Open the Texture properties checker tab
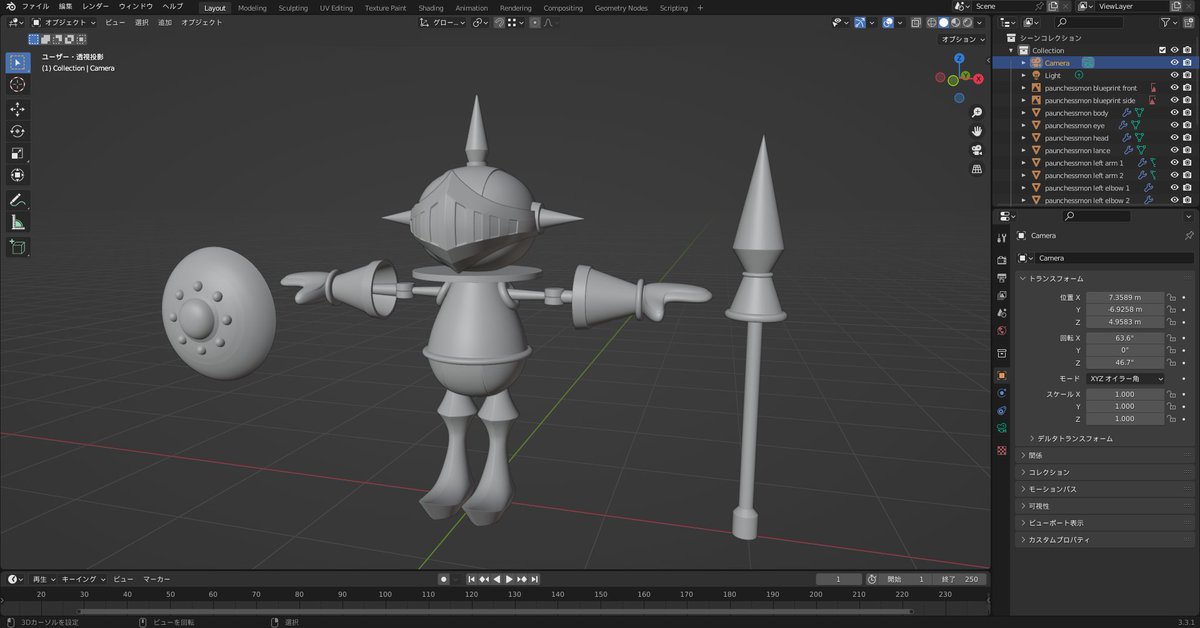Image resolution: width=1200 pixels, height=628 pixels. tap(1002, 451)
